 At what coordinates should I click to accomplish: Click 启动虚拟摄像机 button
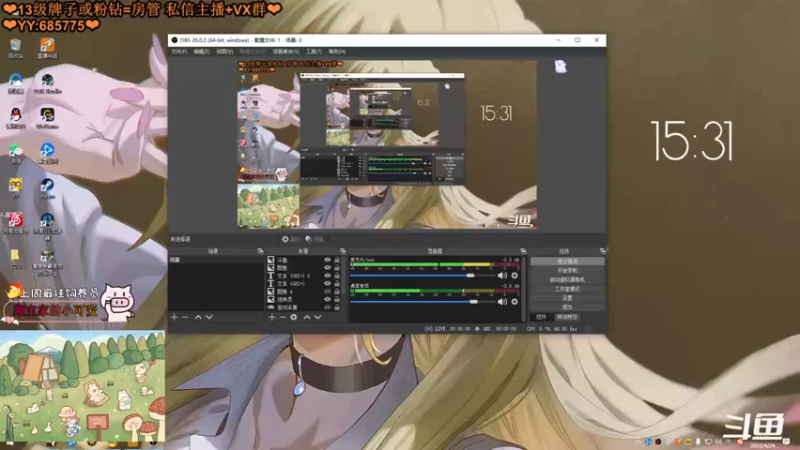click(567, 280)
